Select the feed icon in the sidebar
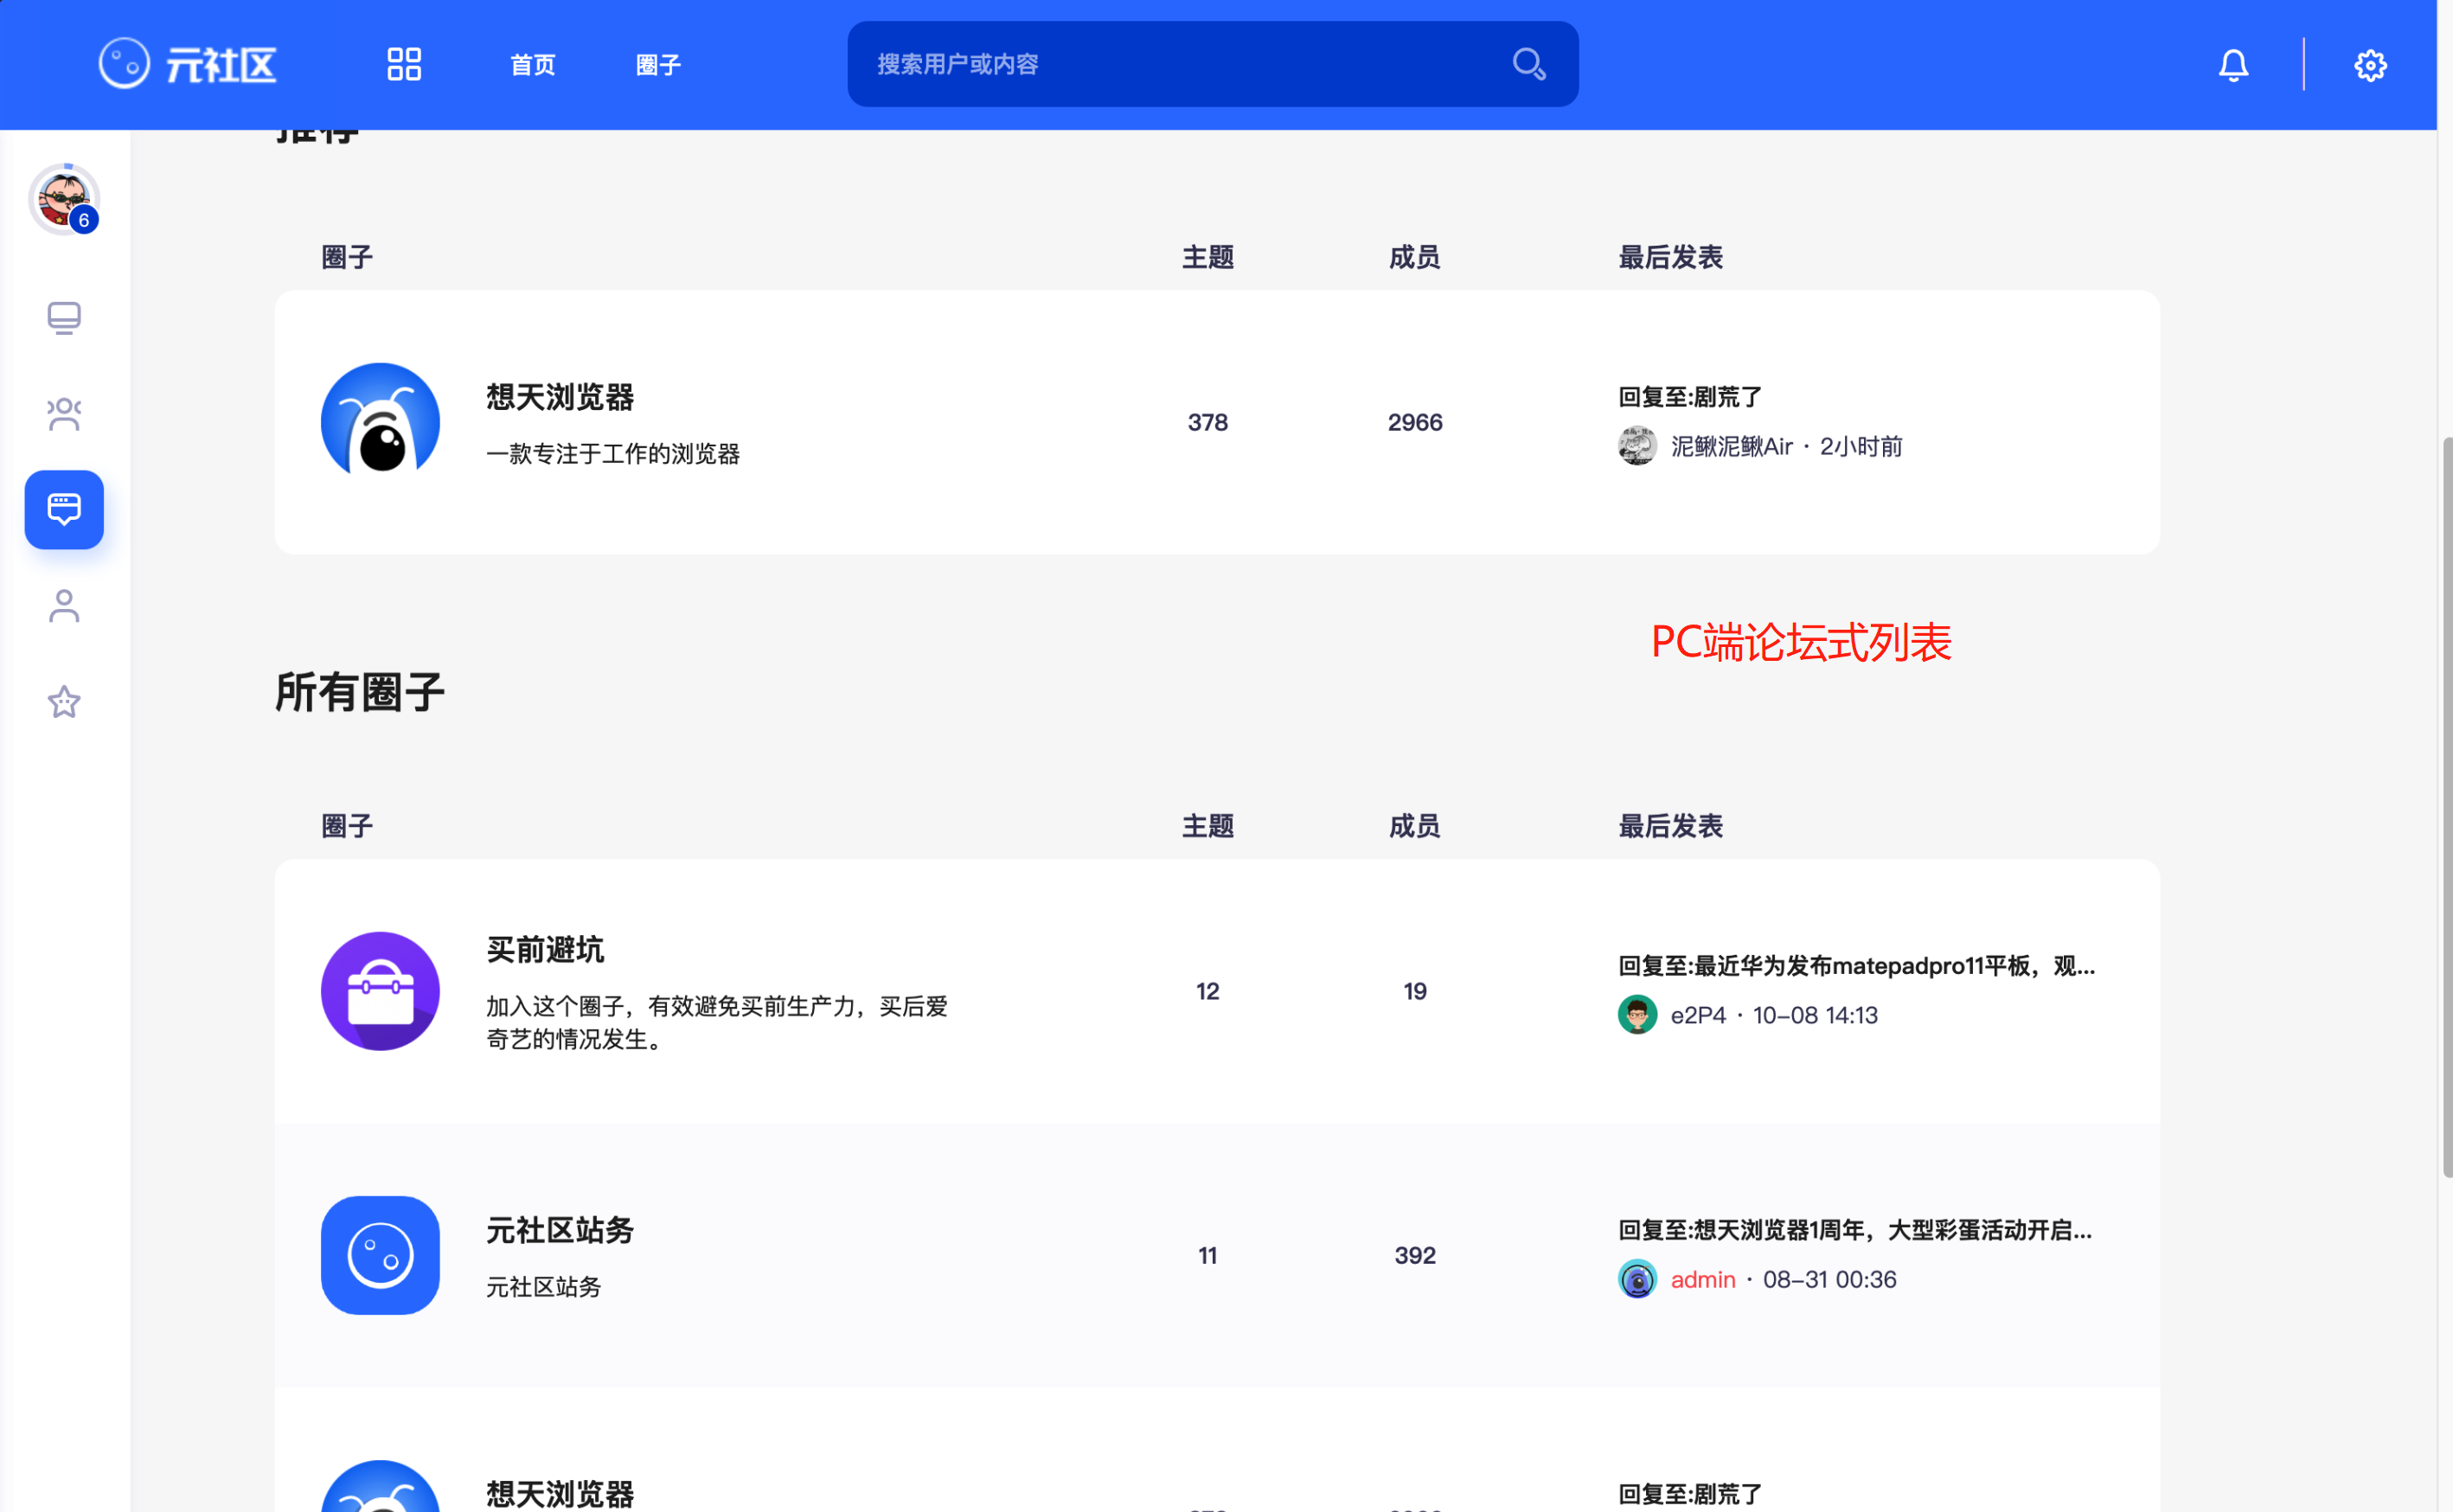This screenshot has width=2453, height=1512. (x=64, y=318)
